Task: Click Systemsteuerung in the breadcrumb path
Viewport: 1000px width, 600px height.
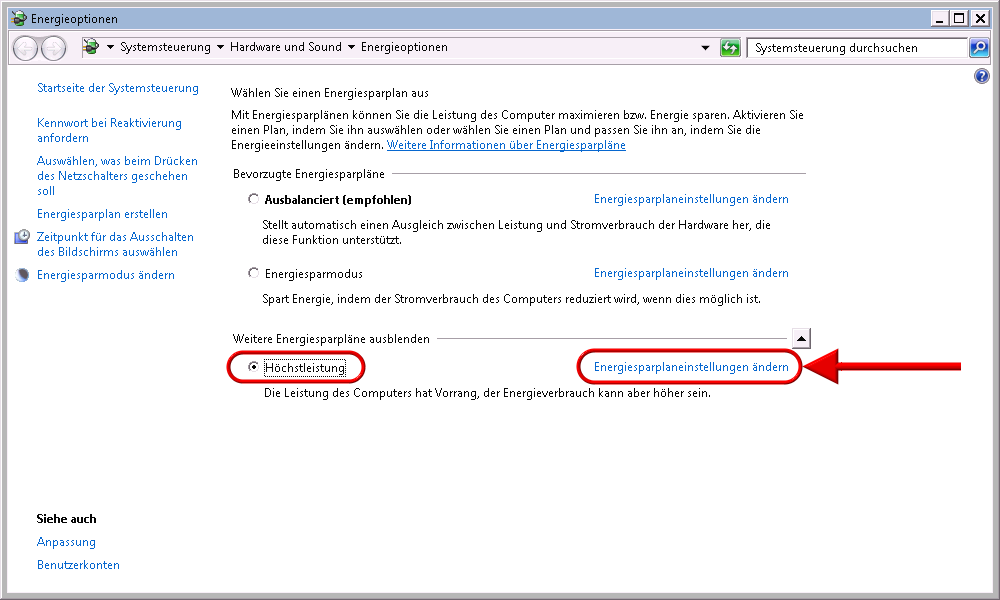Action: (165, 48)
